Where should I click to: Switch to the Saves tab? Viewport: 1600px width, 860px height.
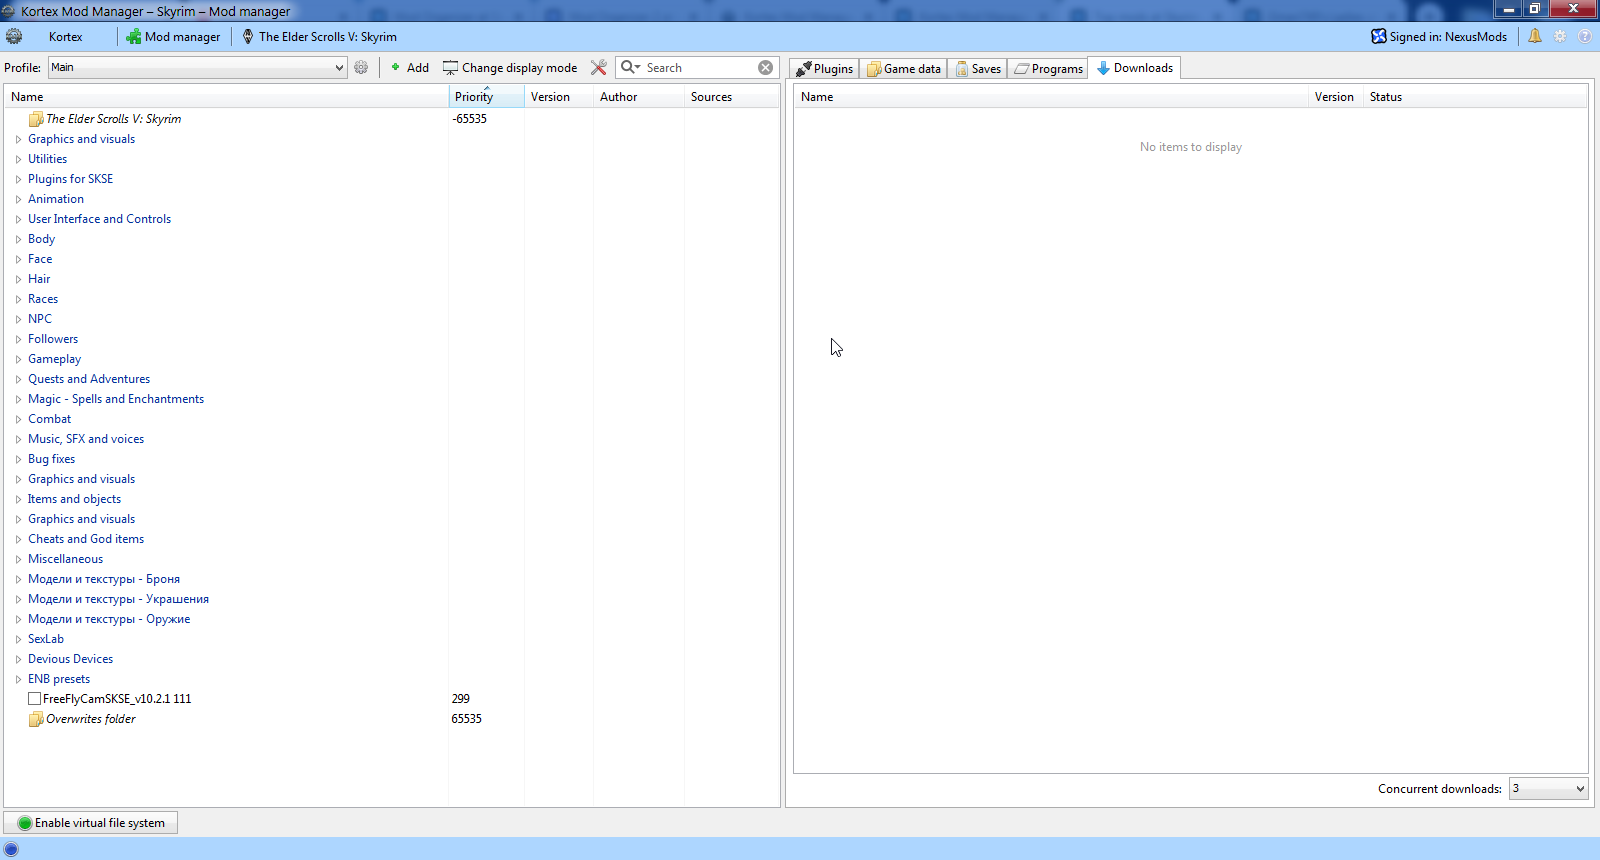[x=978, y=69]
